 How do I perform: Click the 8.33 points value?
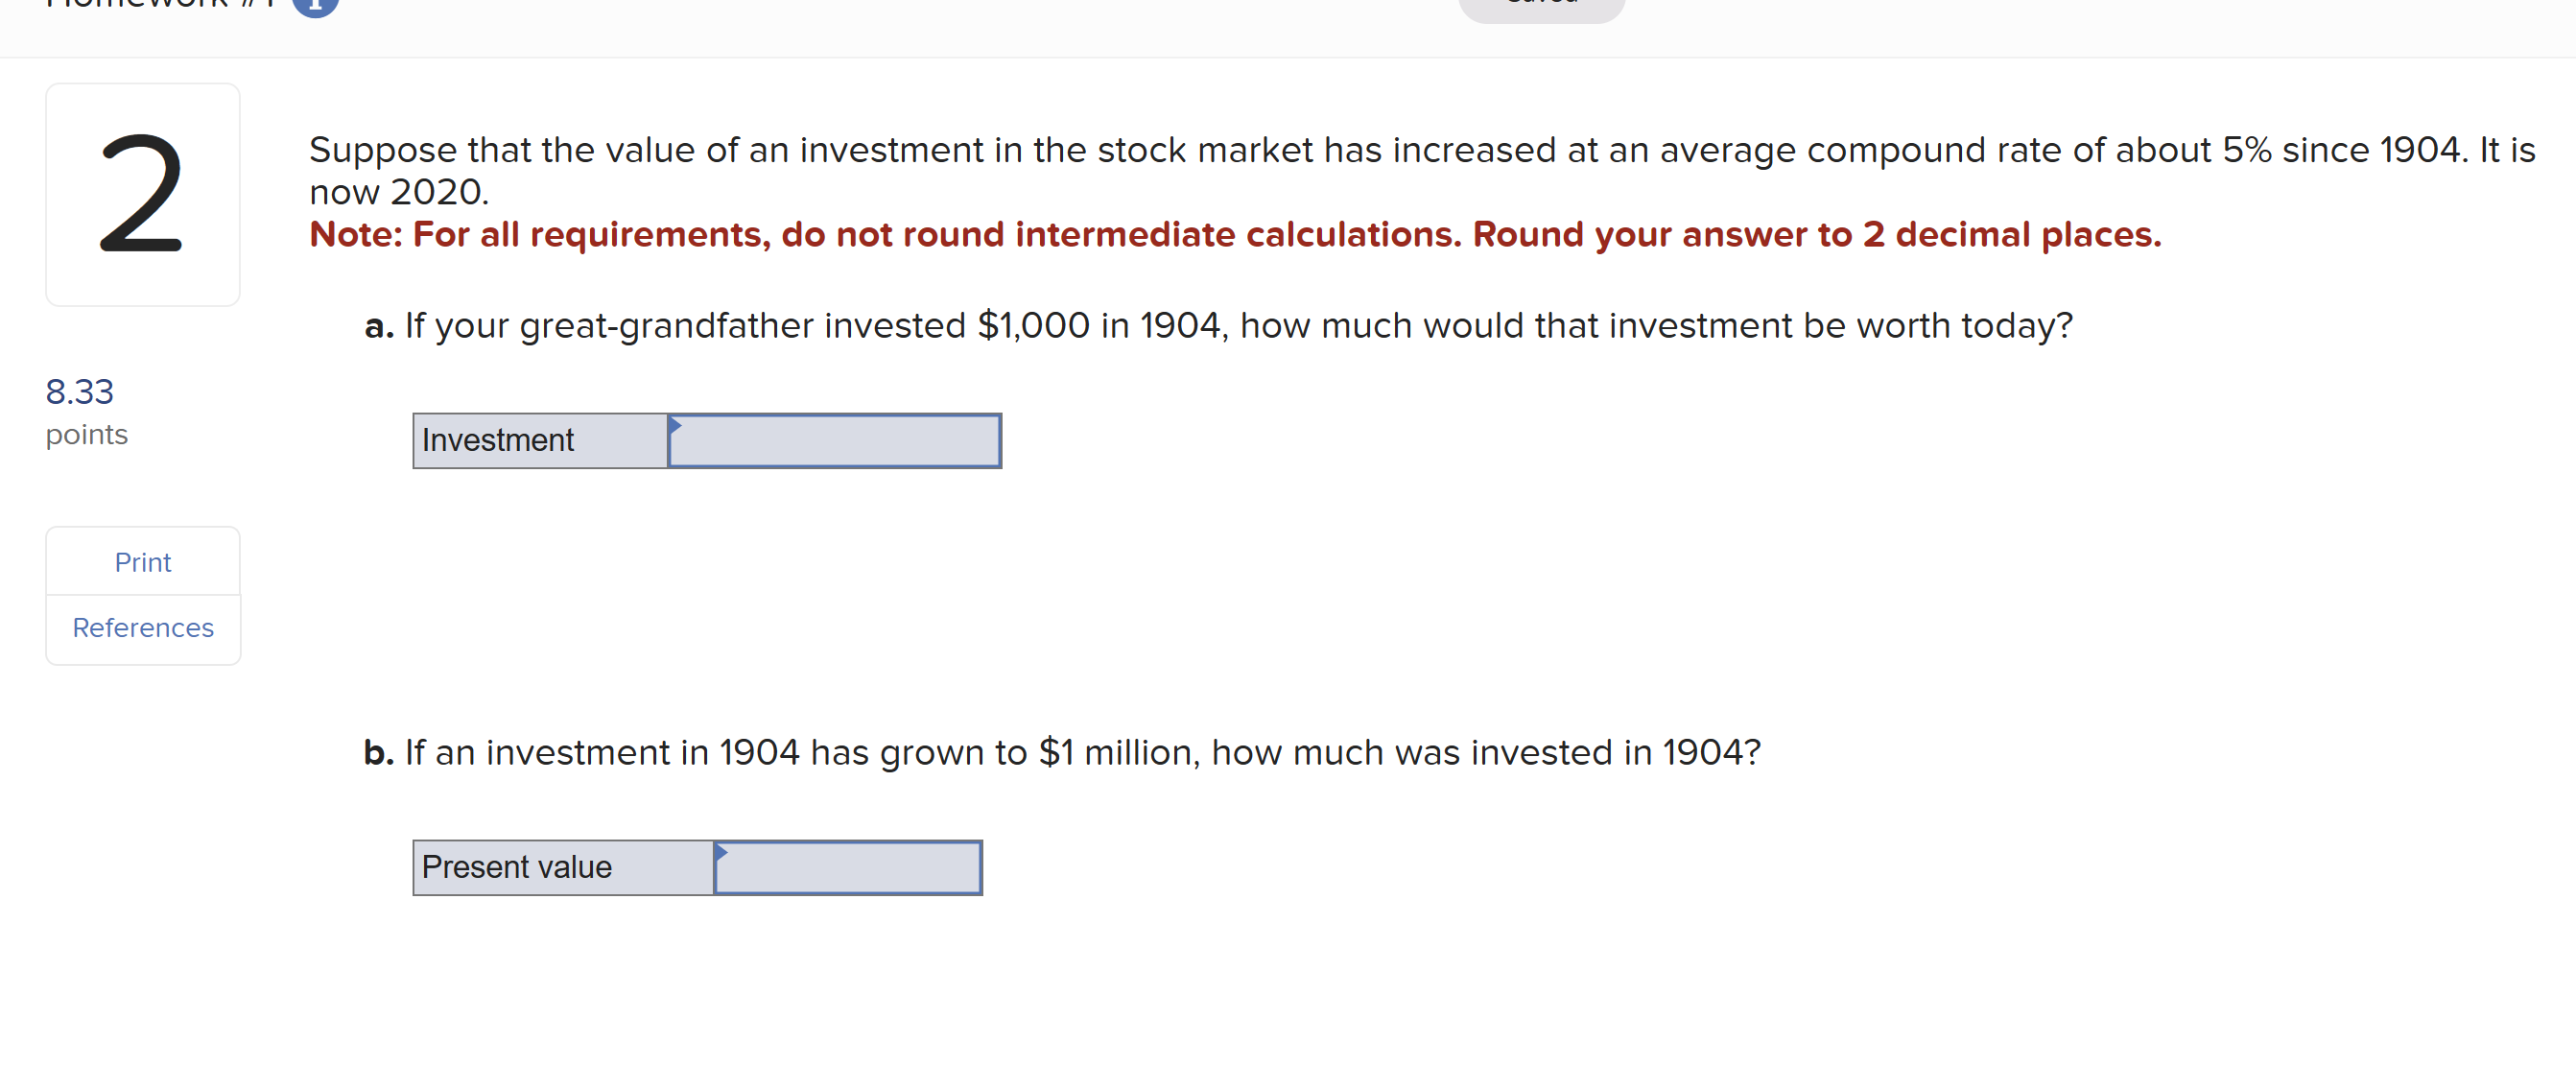point(79,391)
